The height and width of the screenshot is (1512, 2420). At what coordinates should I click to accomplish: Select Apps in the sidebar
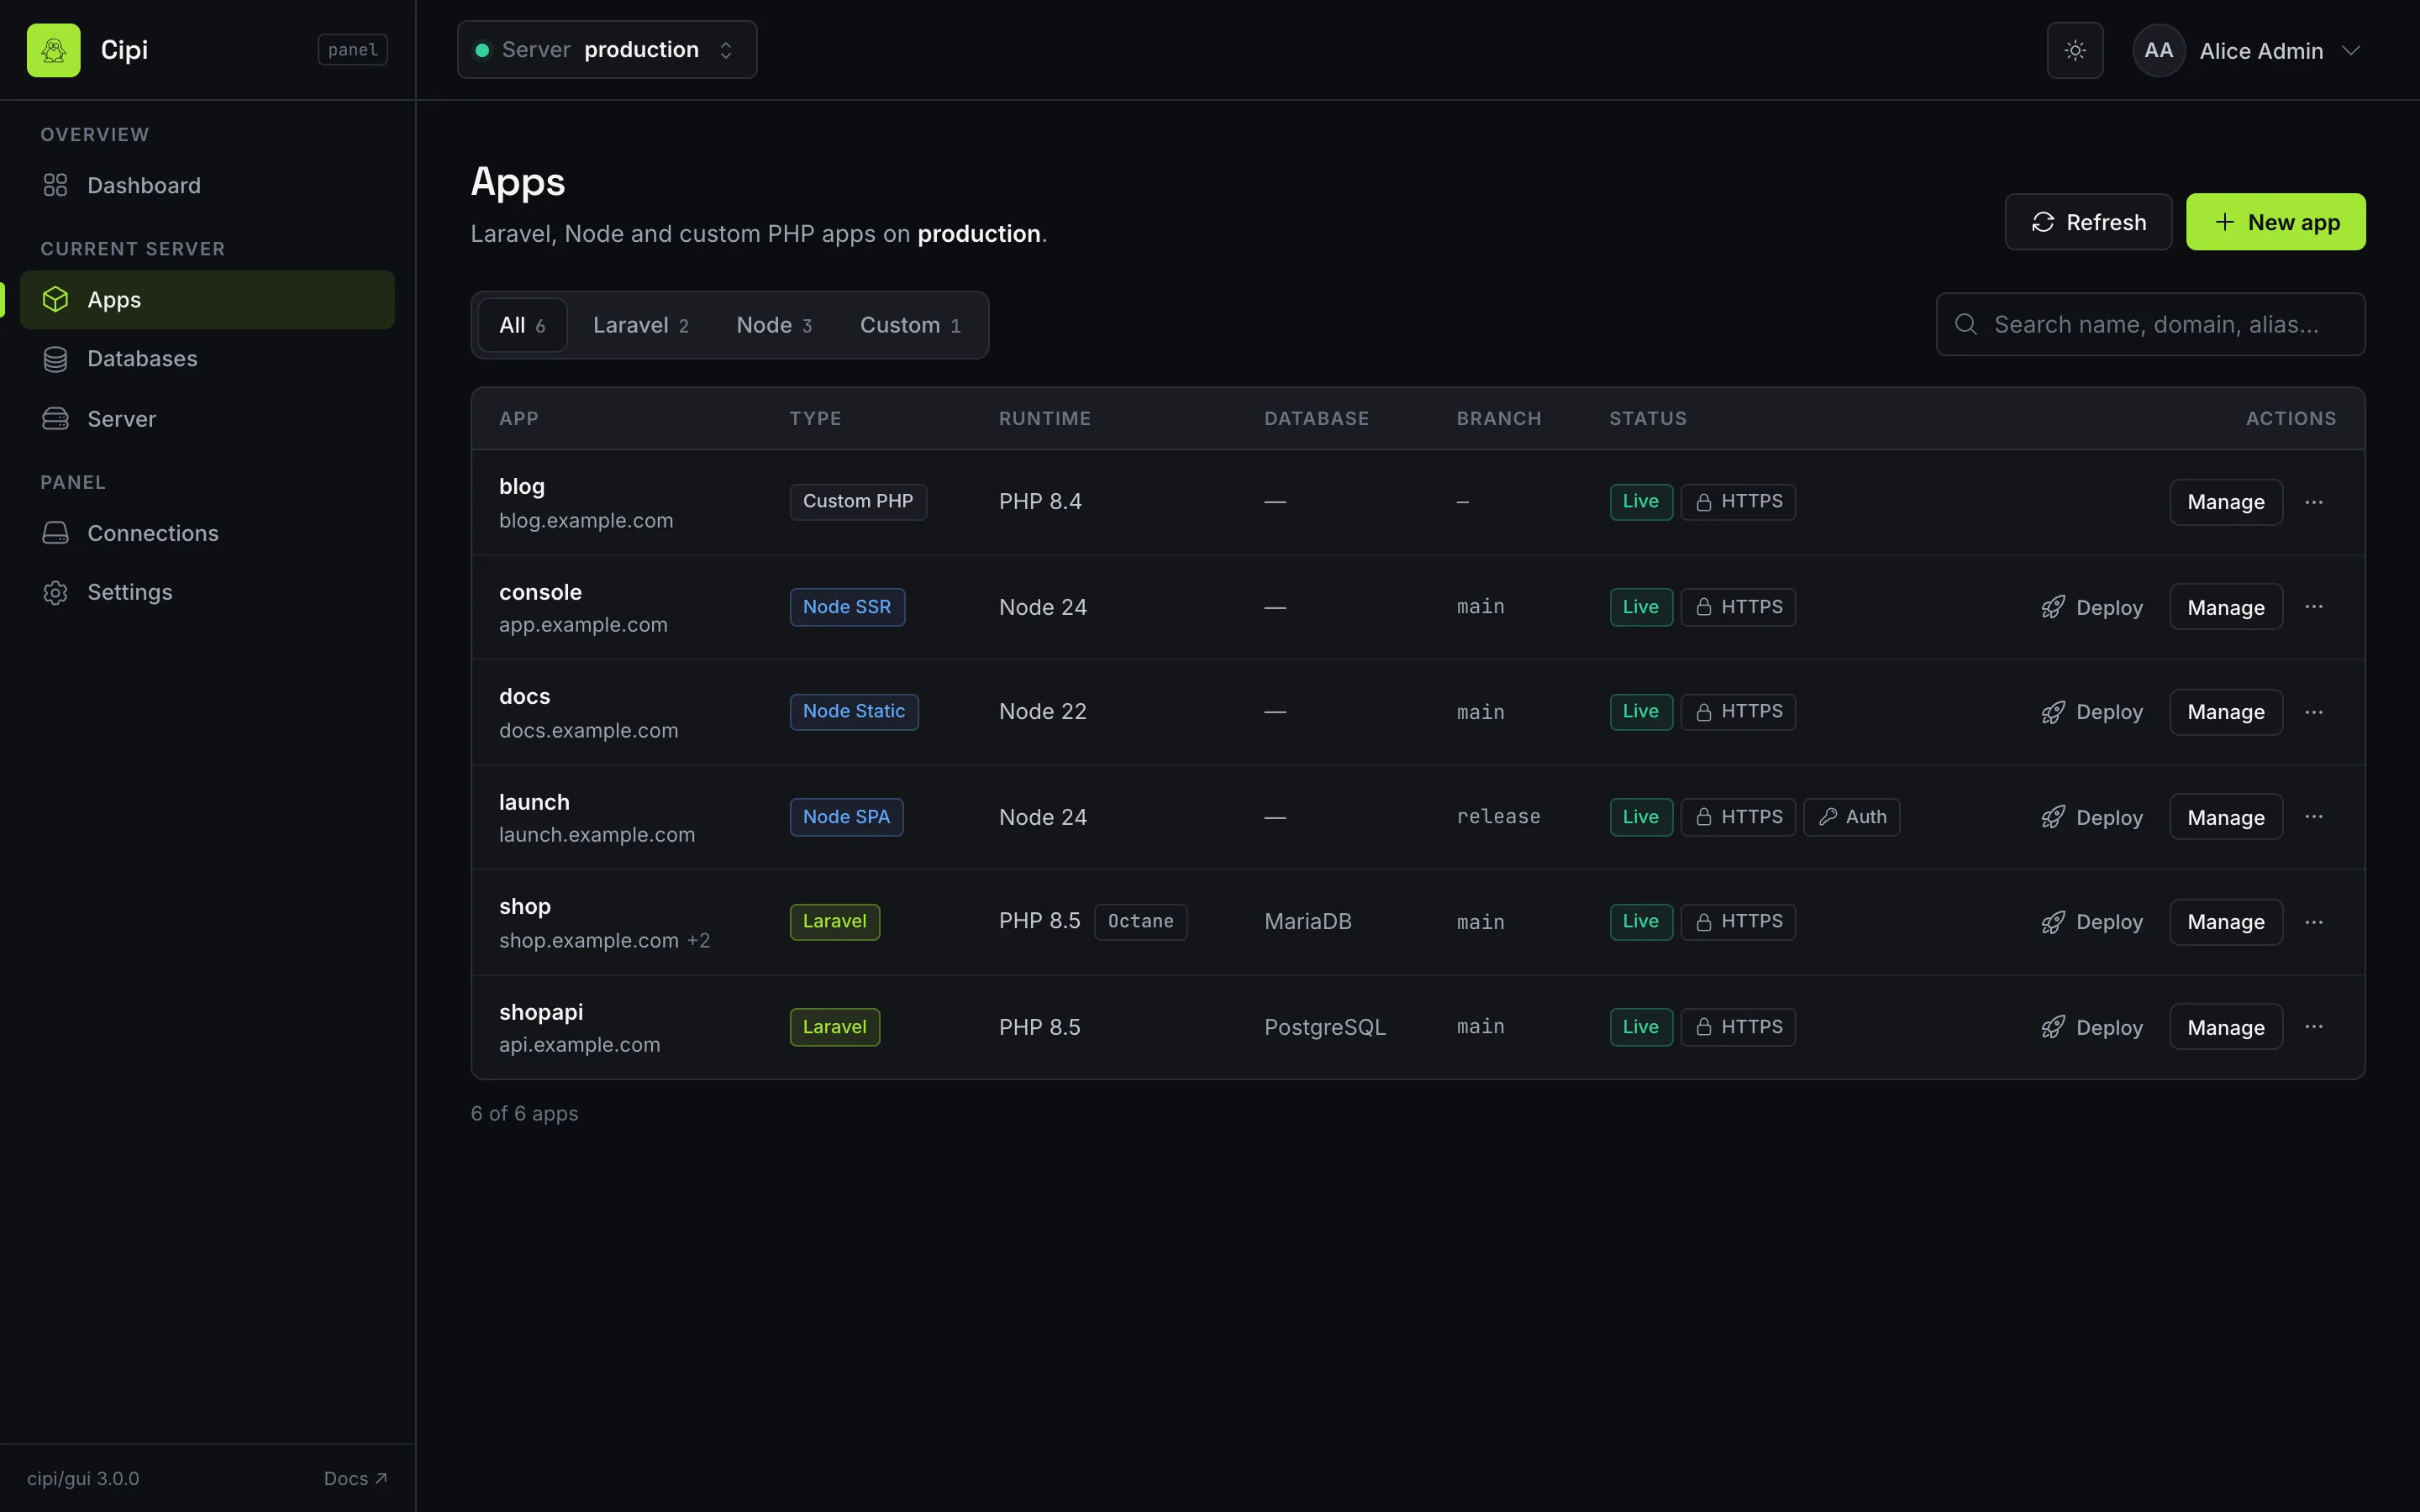pyautogui.click(x=207, y=300)
